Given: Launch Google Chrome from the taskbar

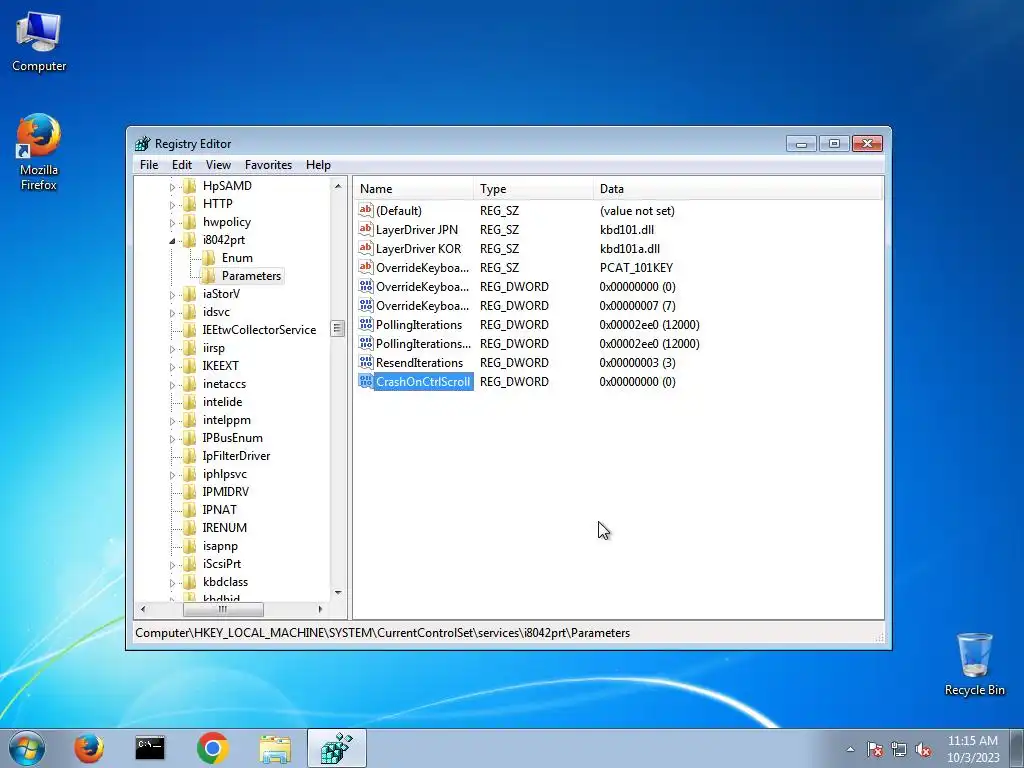Looking at the screenshot, I should (212, 748).
